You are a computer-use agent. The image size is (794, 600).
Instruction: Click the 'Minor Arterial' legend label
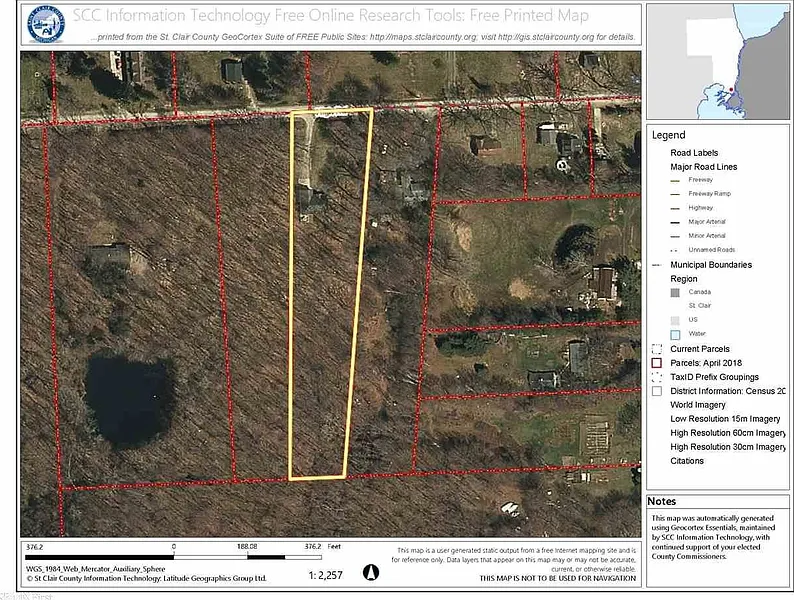[707, 235]
